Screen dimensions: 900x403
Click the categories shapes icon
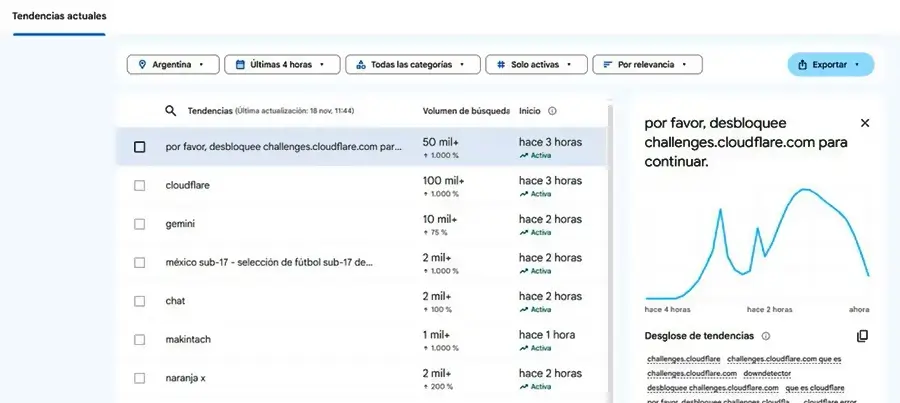point(361,65)
